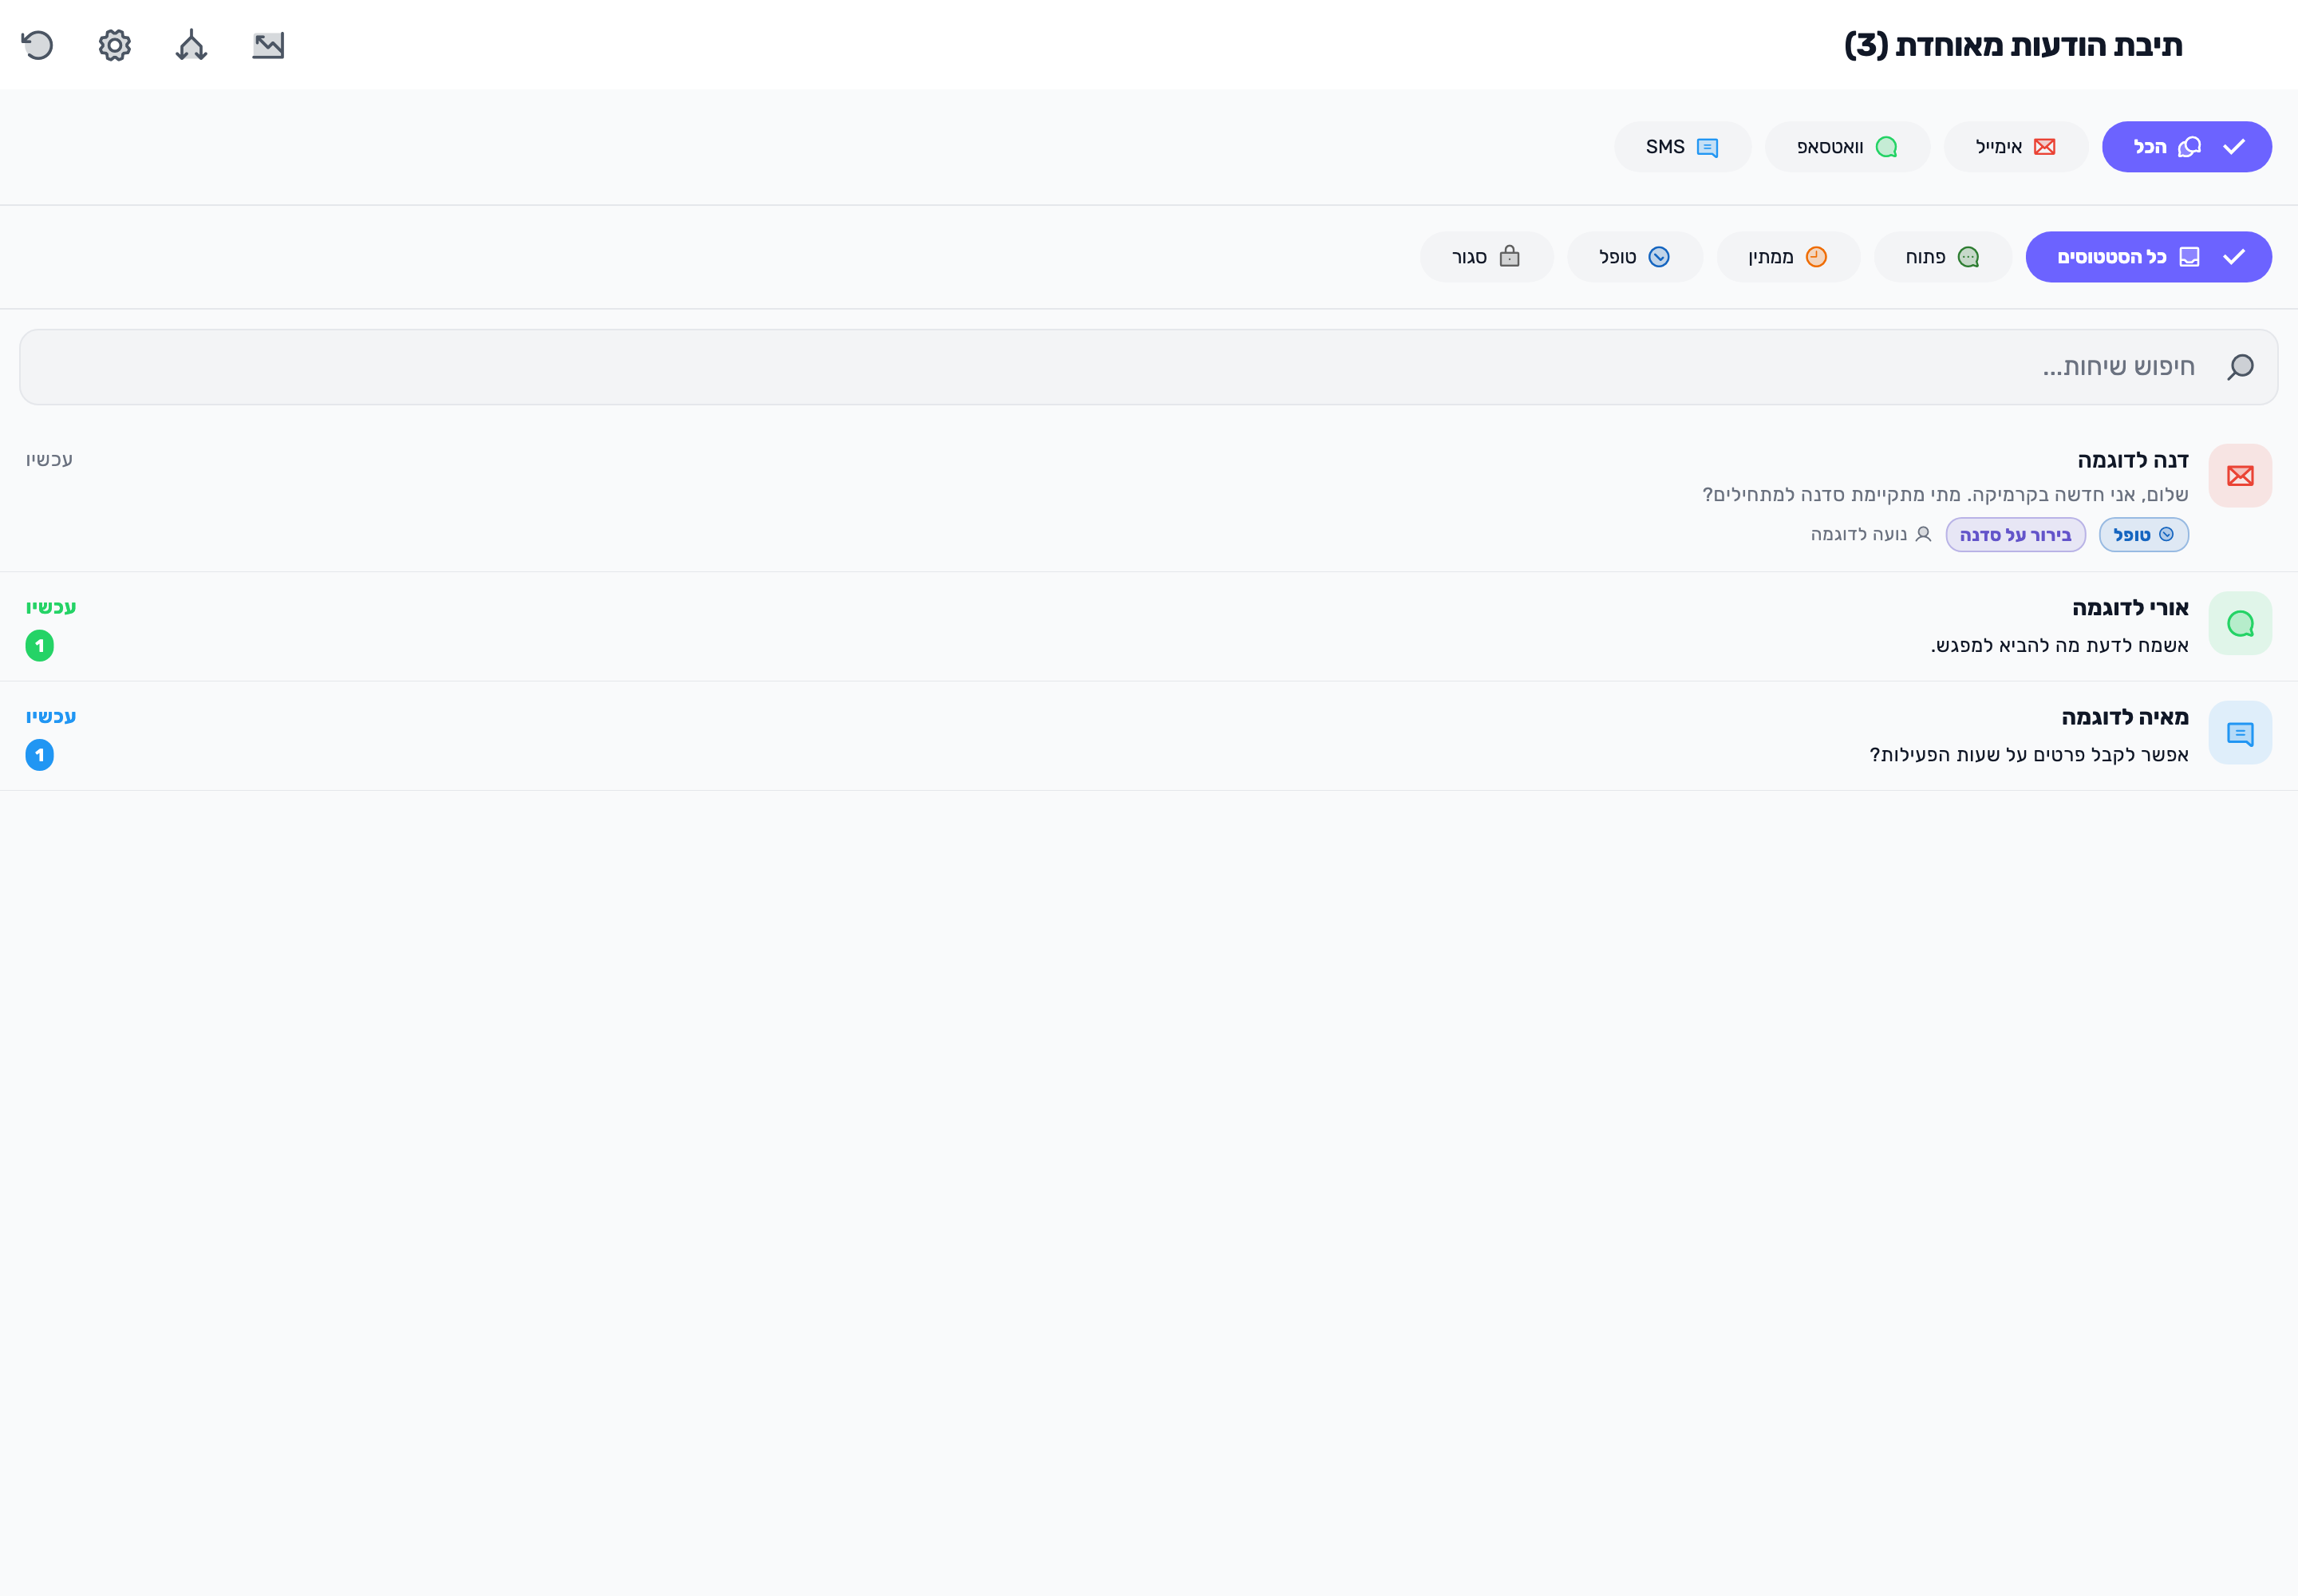This screenshot has width=2298, height=1596.
Task: Select the הכל channel filter
Action: click(x=2186, y=147)
